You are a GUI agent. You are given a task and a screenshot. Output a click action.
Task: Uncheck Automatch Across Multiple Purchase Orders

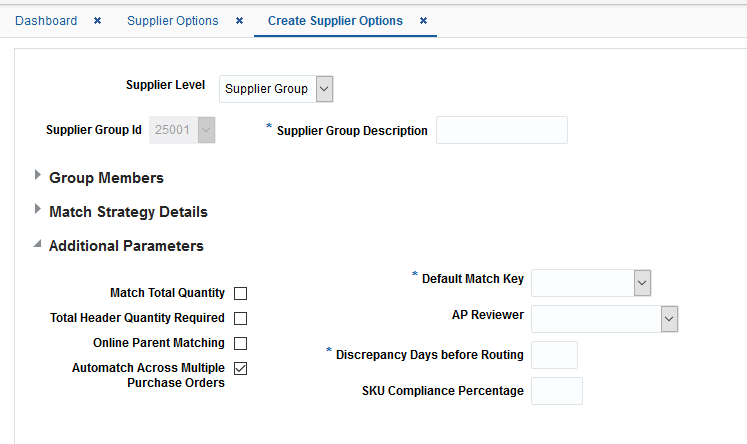[x=240, y=368]
